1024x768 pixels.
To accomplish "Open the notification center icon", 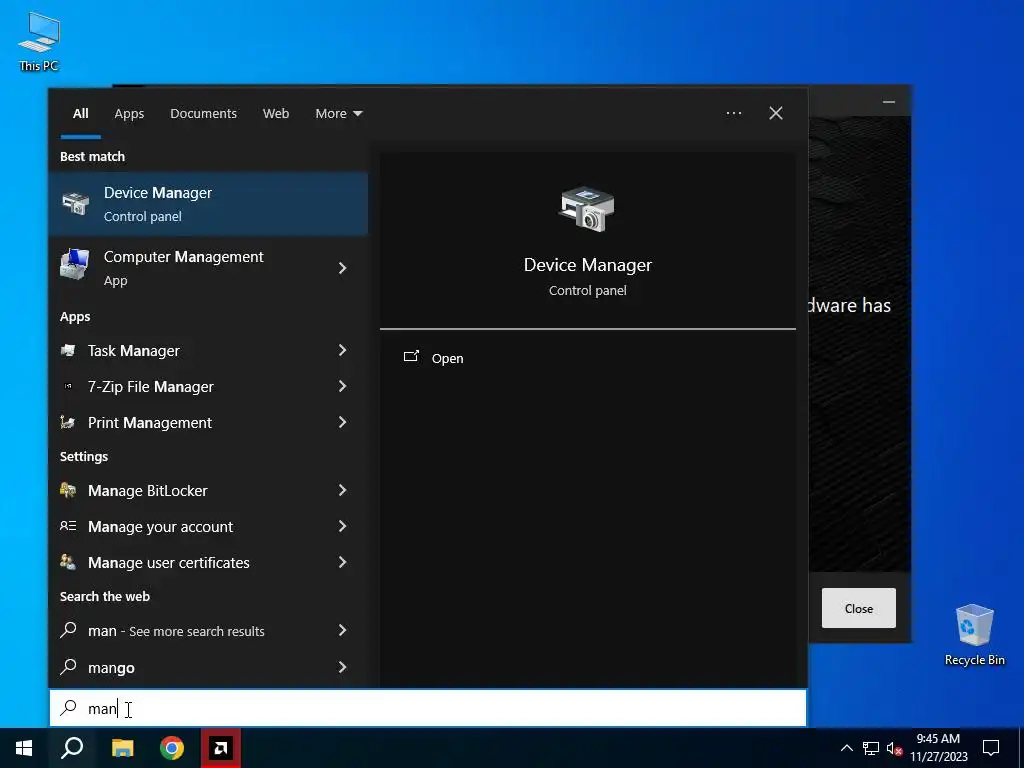I will click(991, 748).
